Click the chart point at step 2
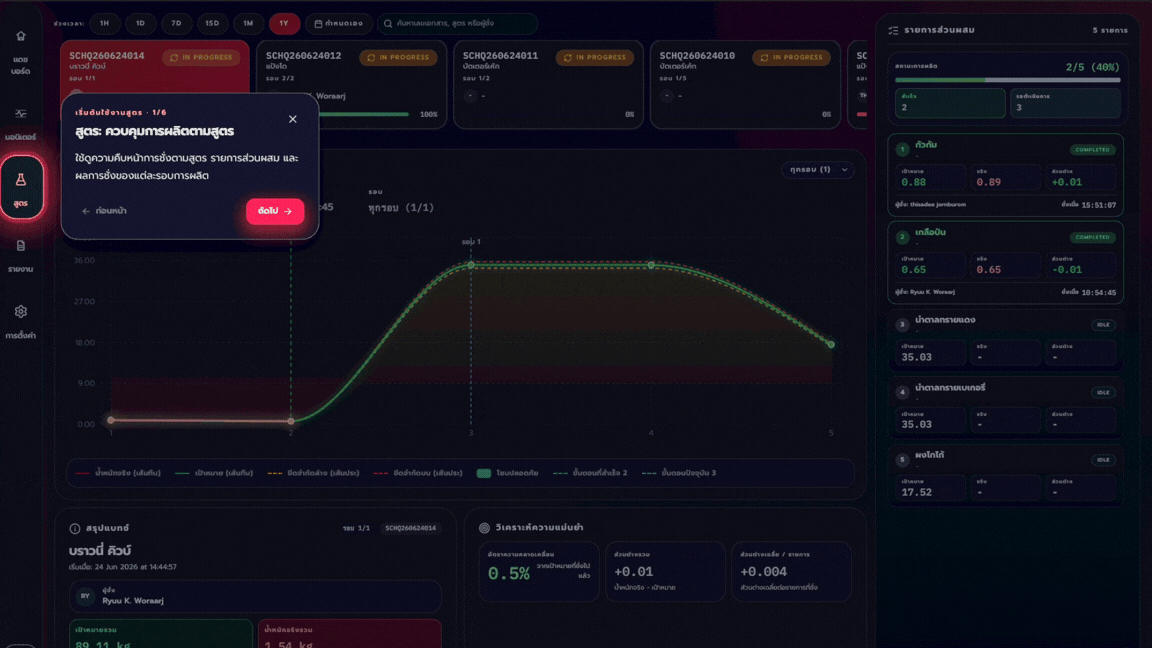This screenshot has height=648, width=1152. tap(291, 421)
